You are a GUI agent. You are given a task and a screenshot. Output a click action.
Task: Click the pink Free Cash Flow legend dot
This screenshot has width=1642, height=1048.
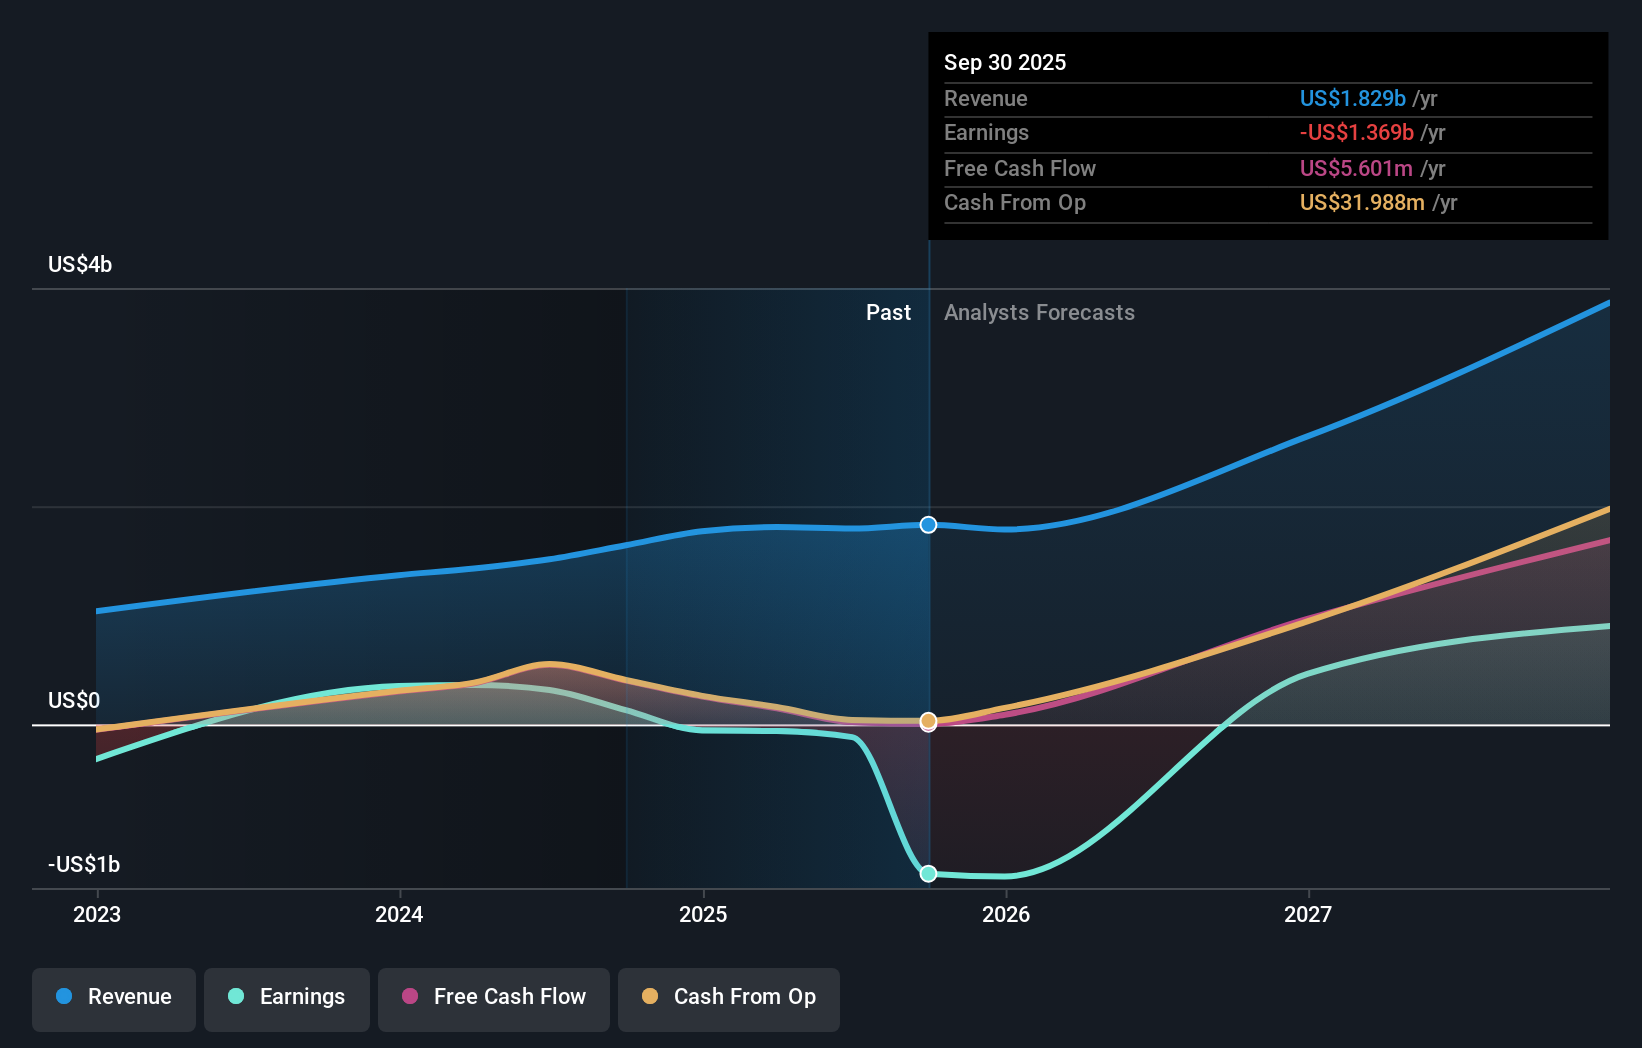pyautogui.click(x=411, y=996)
